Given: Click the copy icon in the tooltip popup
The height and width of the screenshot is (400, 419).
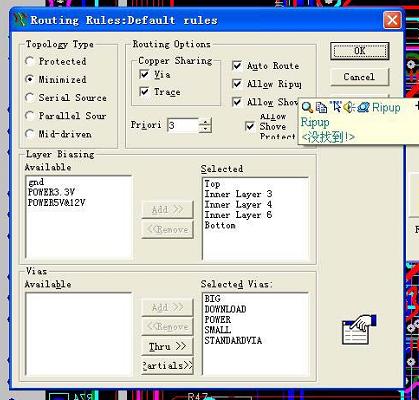Looking at the screenshot, I should (321, 107).
